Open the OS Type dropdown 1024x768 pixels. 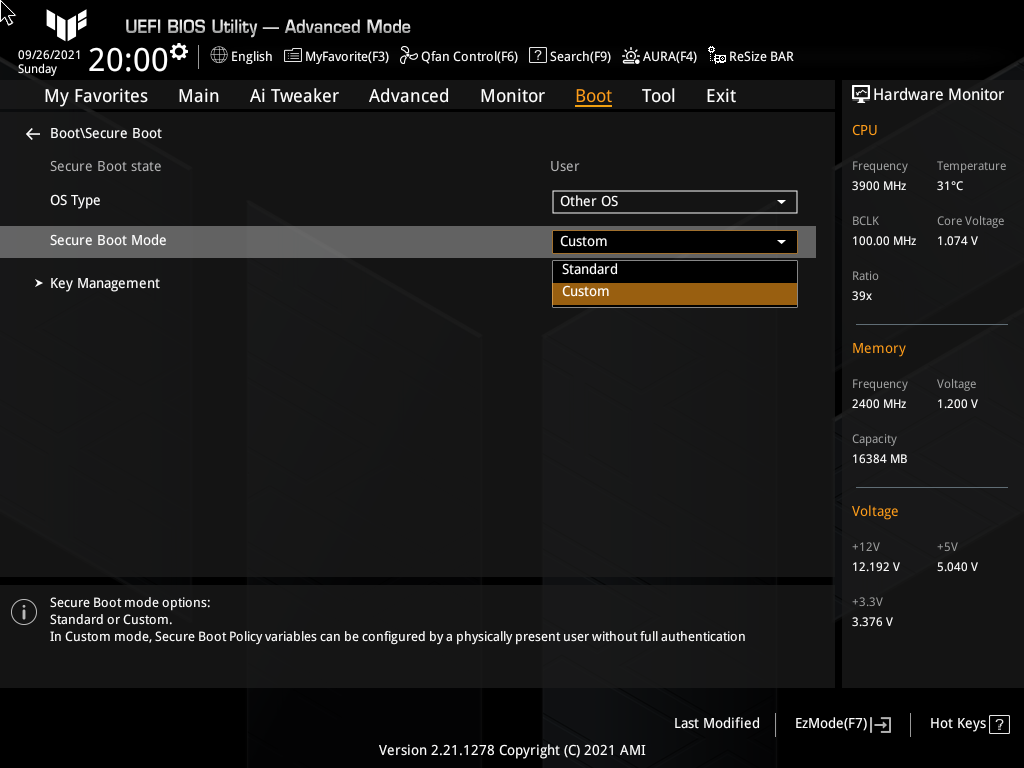(675, 201)
